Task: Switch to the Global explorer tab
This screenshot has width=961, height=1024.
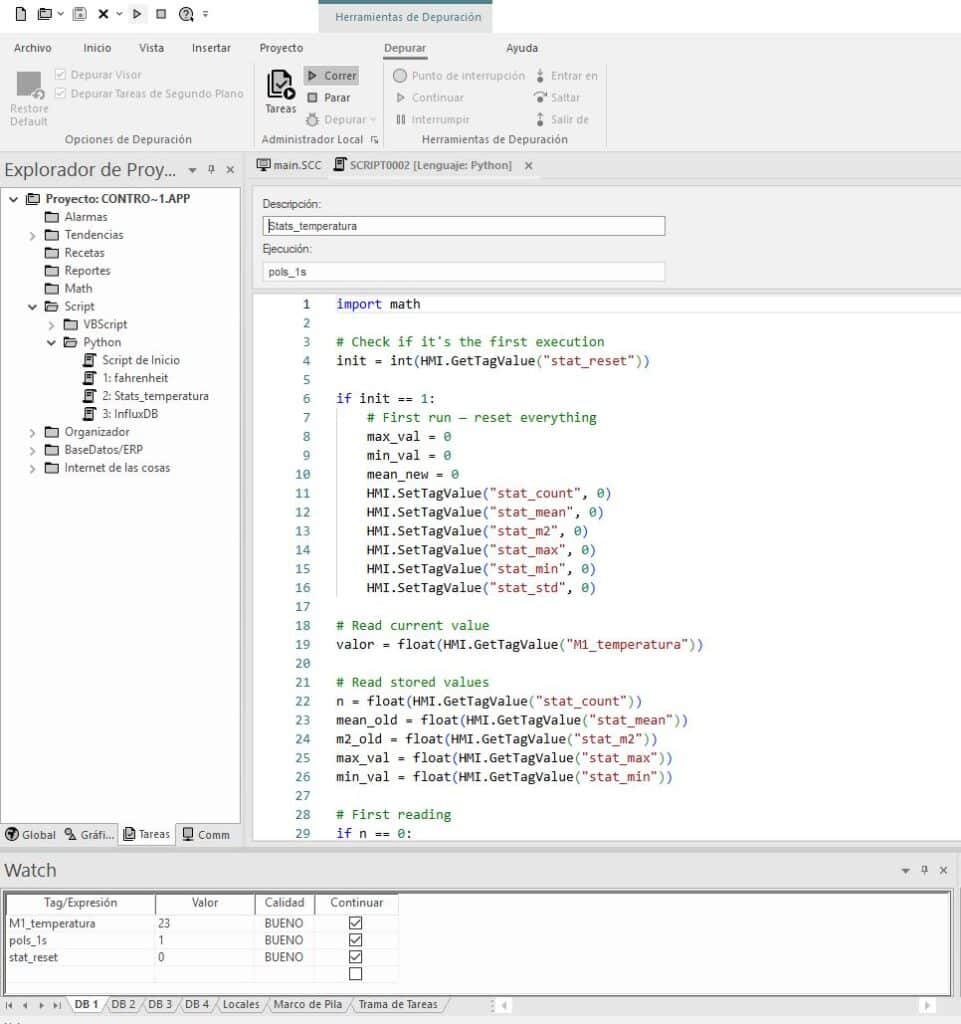Action: pyautogui.click(x=30, y=835)
